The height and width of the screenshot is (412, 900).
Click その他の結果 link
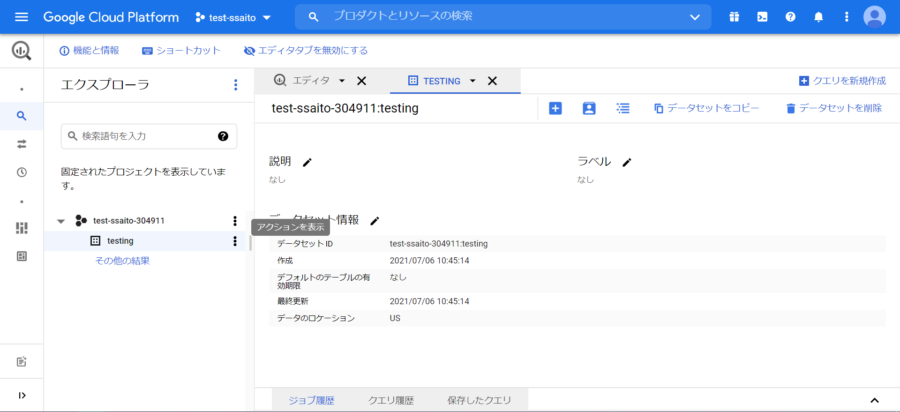(x=122, y=261)
